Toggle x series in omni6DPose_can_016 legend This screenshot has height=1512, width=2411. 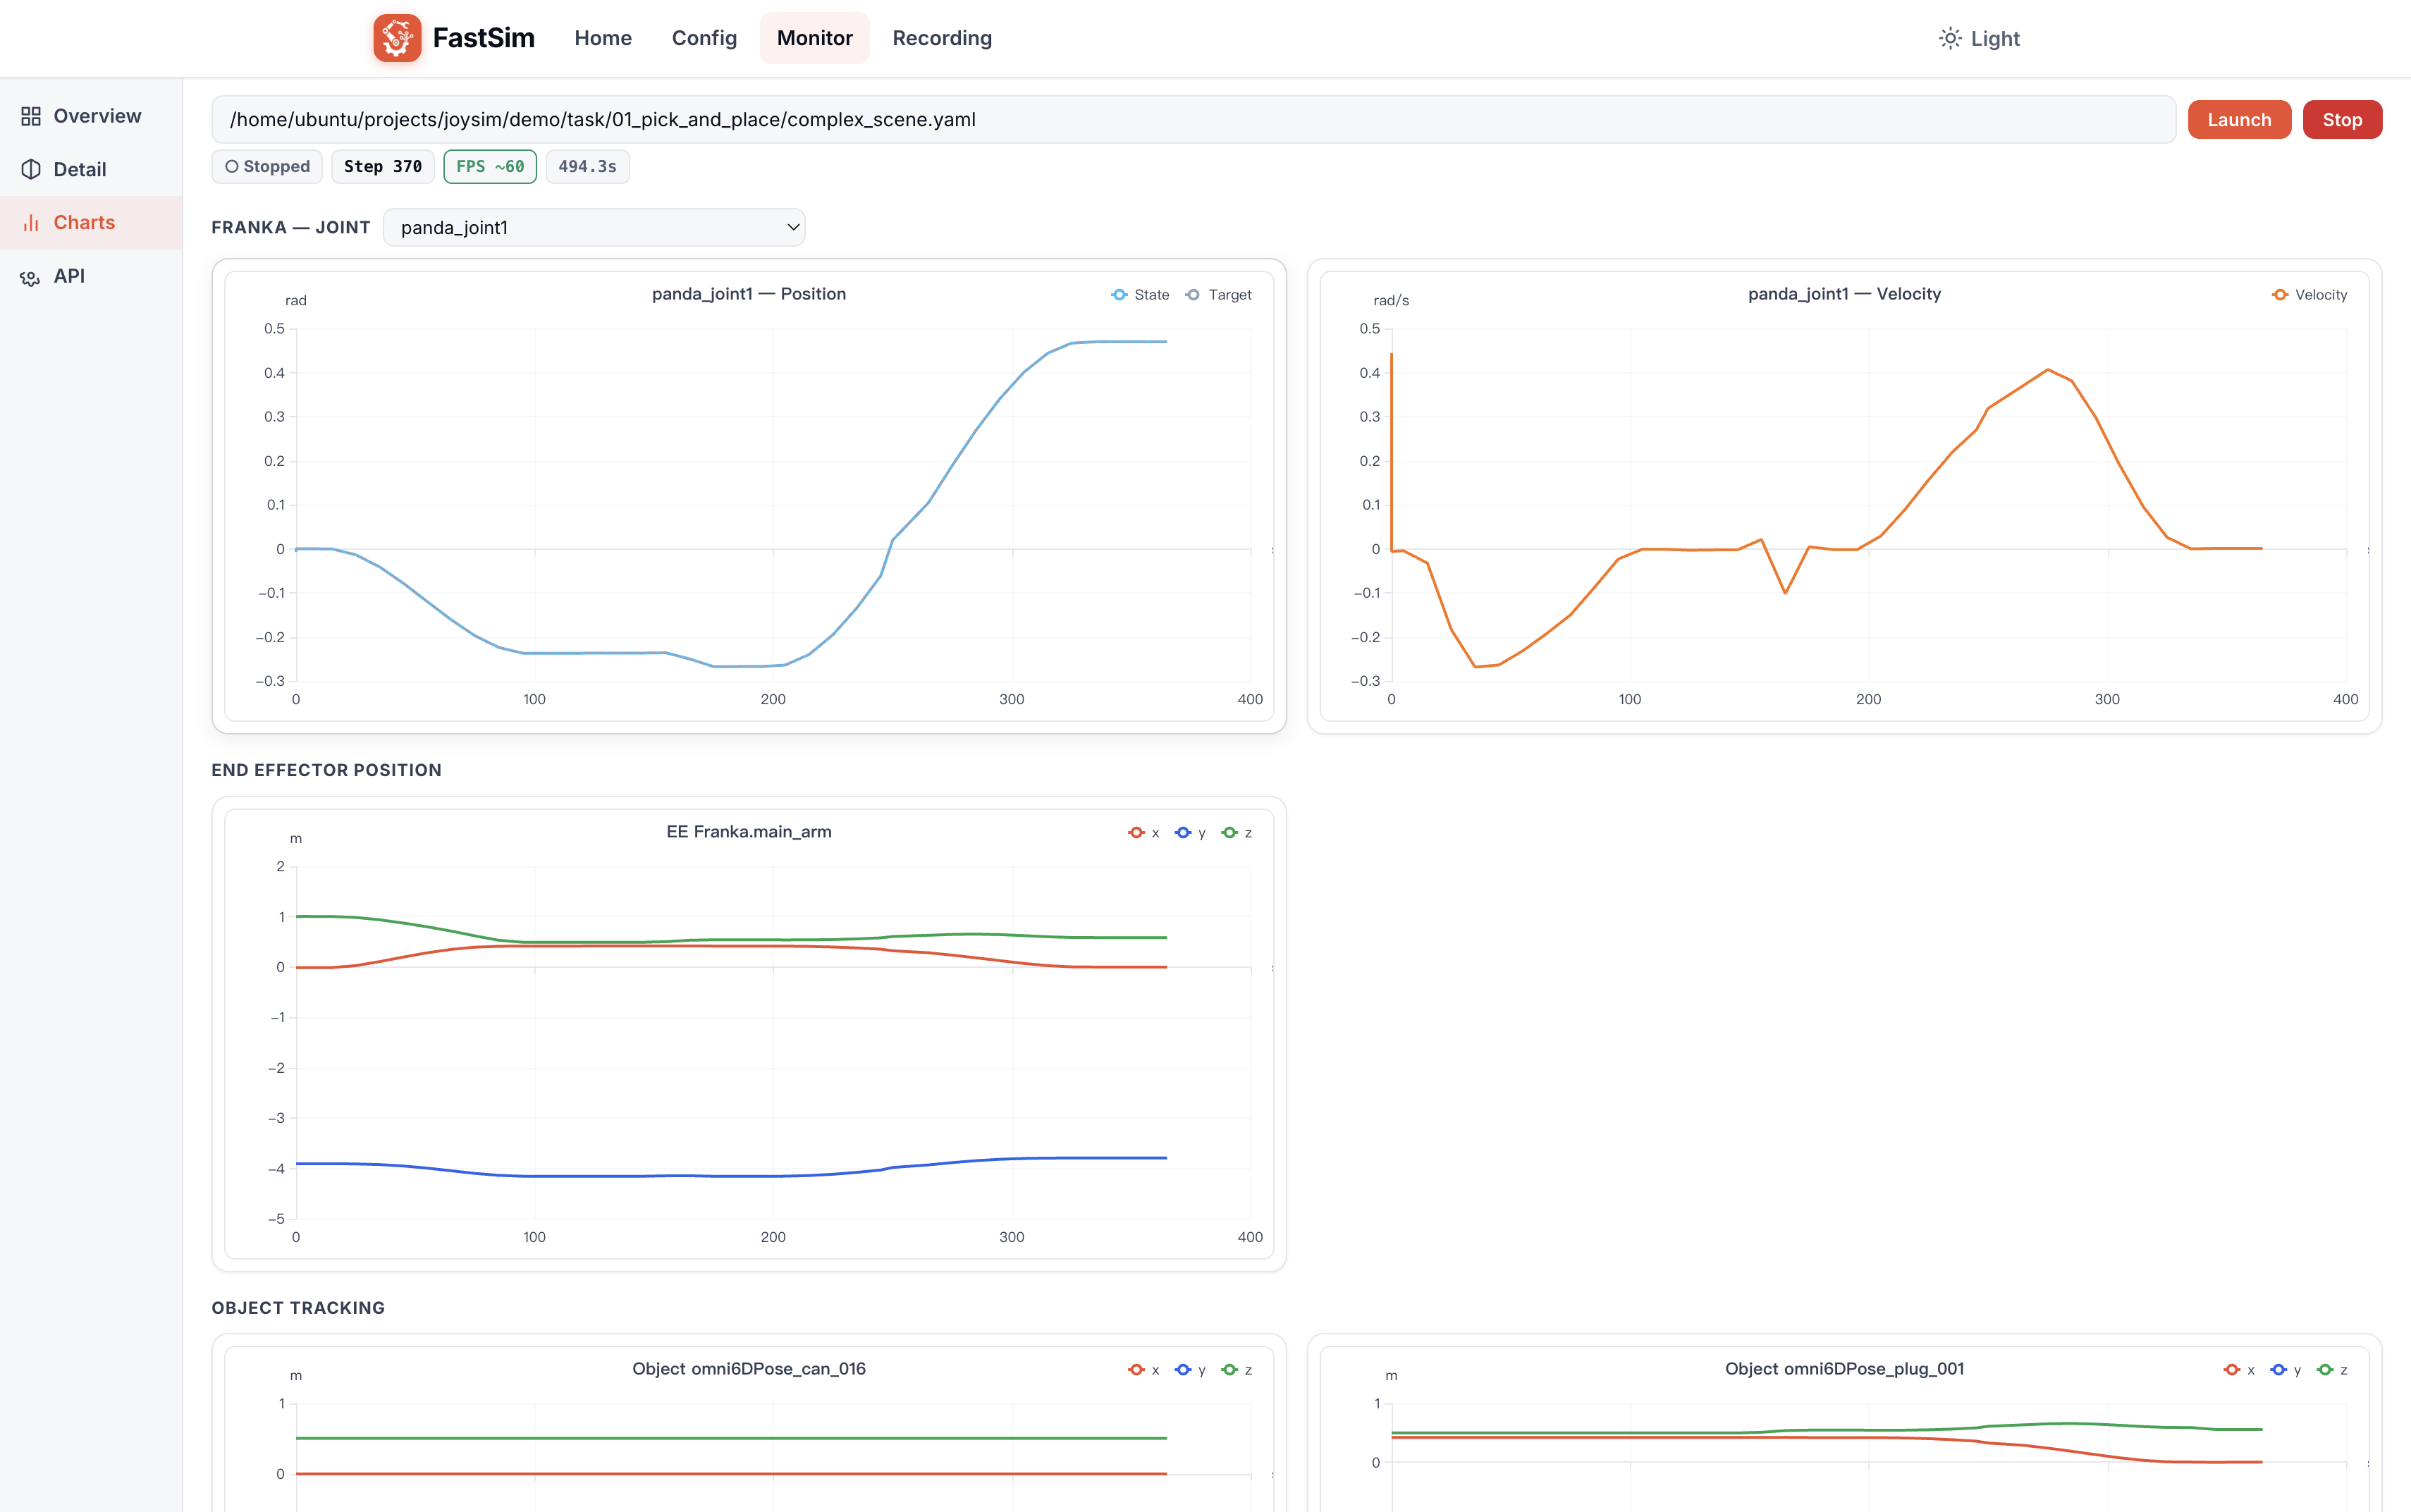click(1144, 1370)
